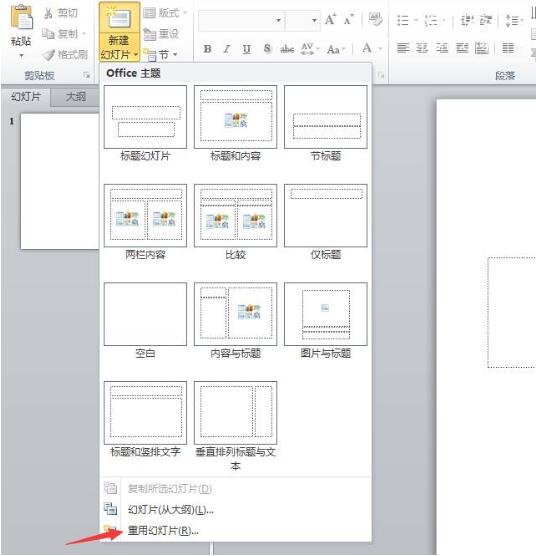Click the Paste clipboard icon
The height and width of the screenshot is (556, 536).
(x=21, y=18)
